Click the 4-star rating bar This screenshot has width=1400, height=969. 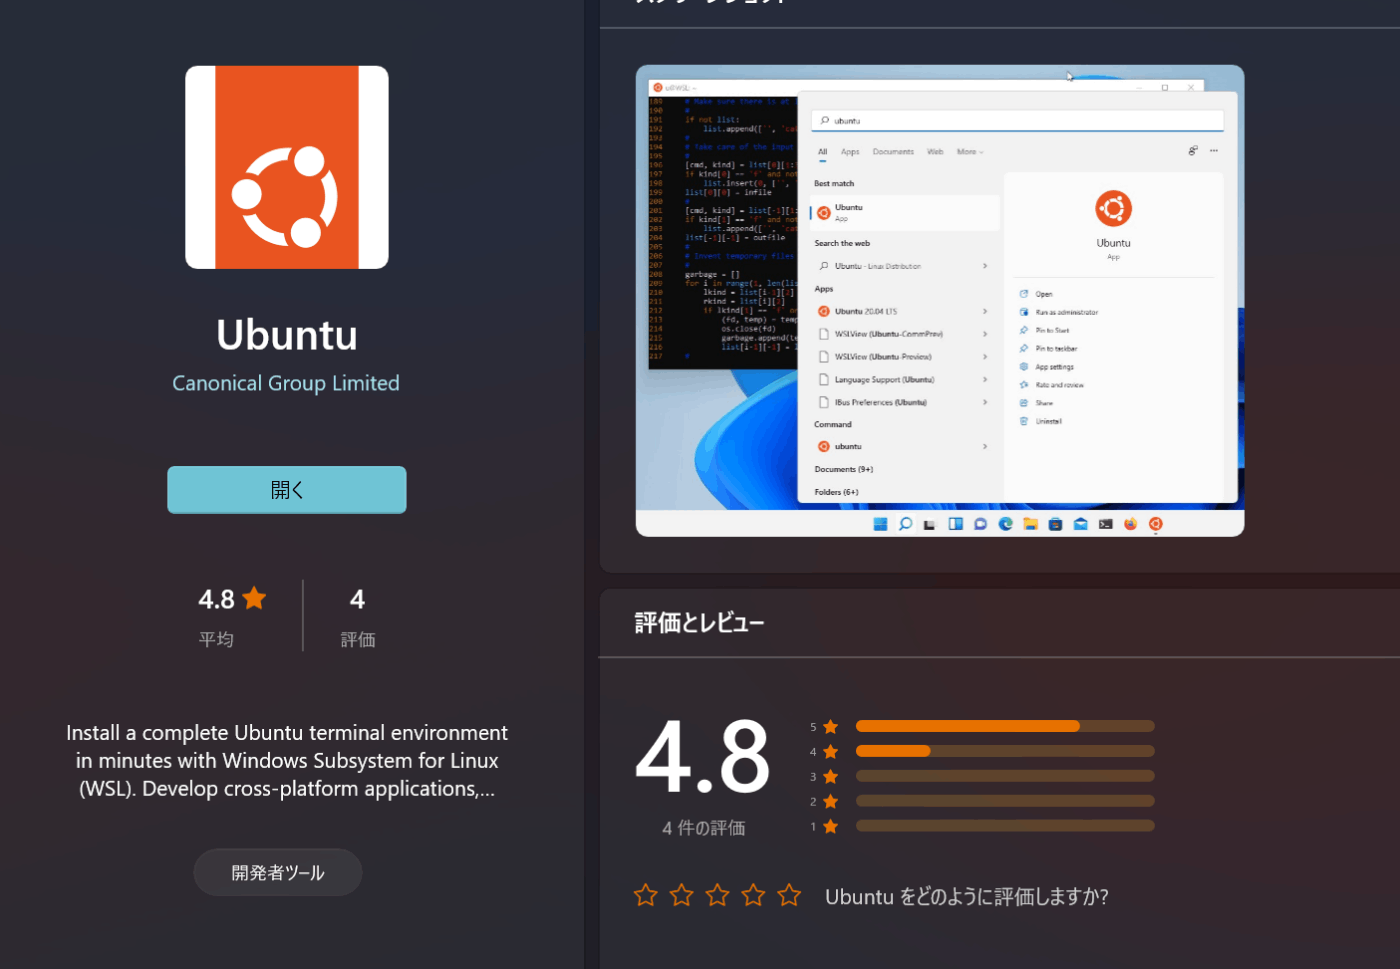(1005, 751)
